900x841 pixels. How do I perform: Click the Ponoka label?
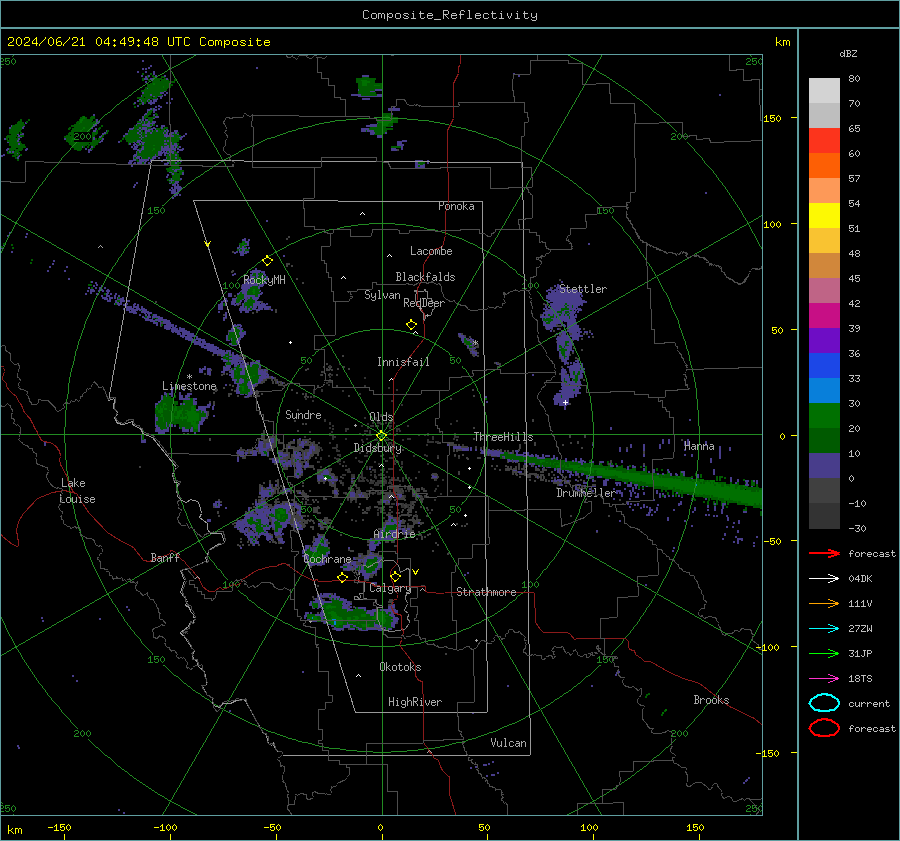(x=456, y=206)
